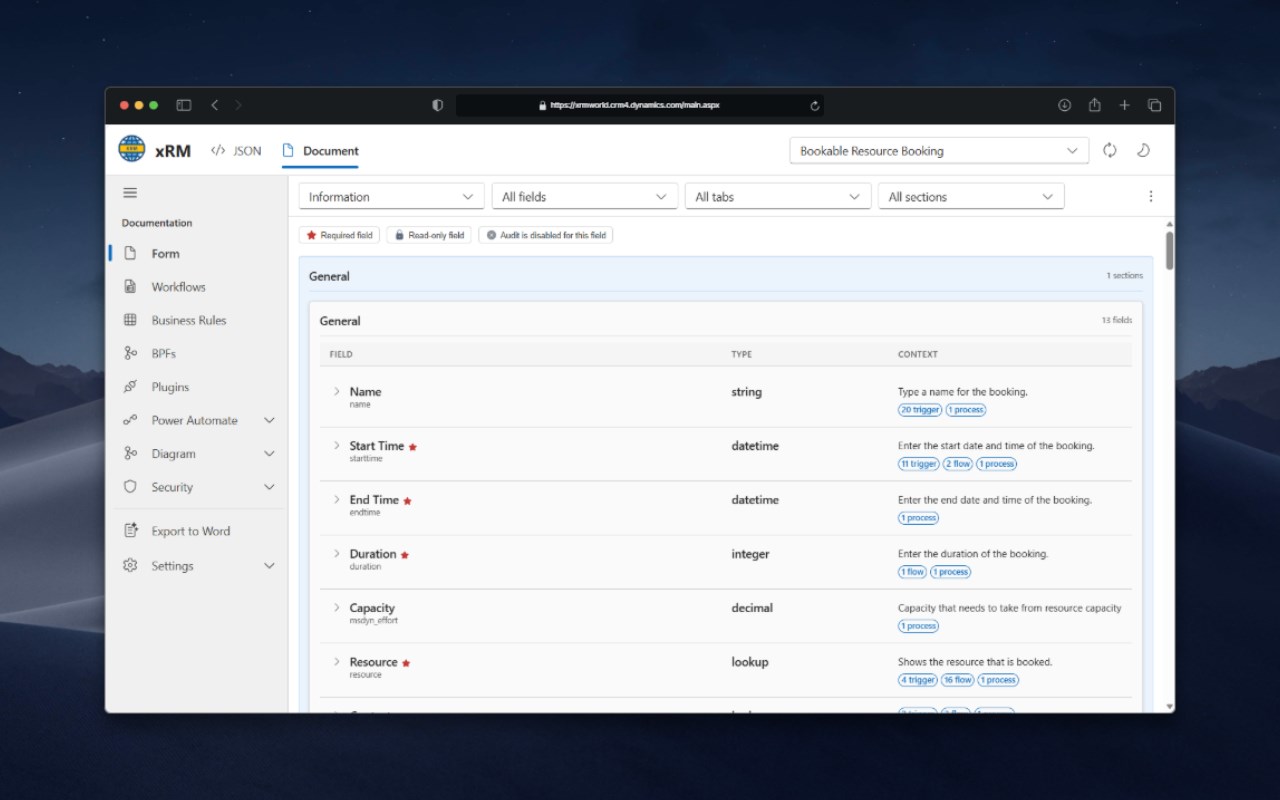Switch to the Document tab

pos(321,151)
